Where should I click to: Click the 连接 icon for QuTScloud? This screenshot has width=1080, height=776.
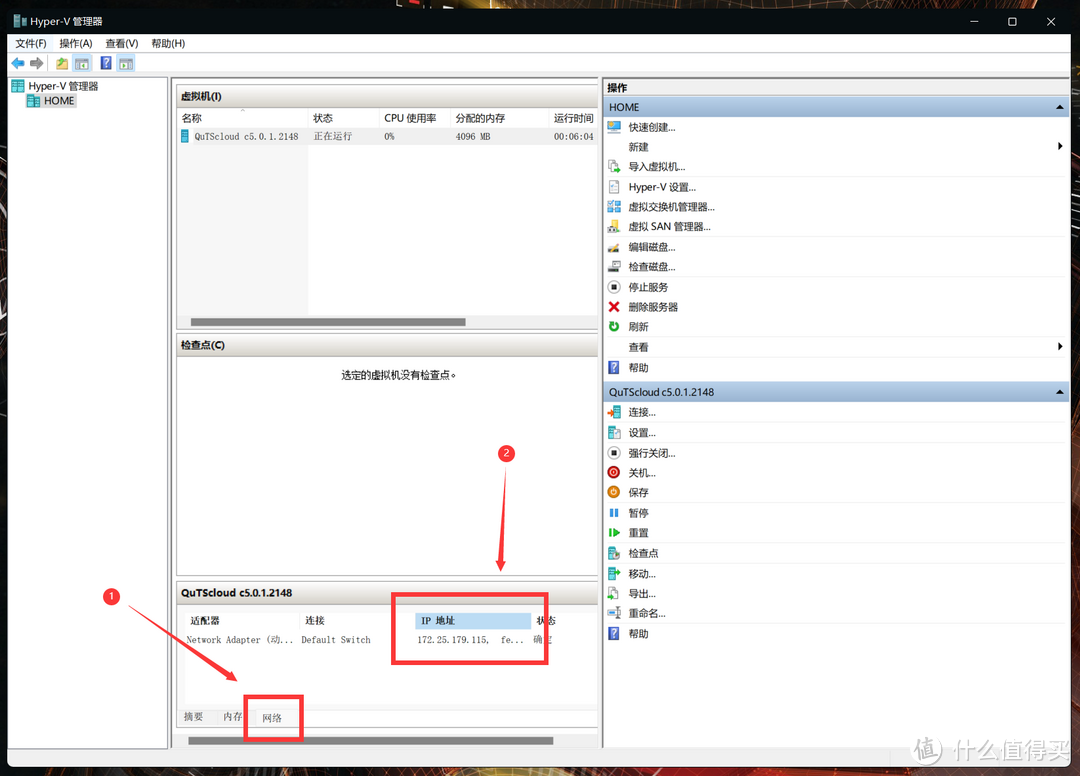point(614,412)
